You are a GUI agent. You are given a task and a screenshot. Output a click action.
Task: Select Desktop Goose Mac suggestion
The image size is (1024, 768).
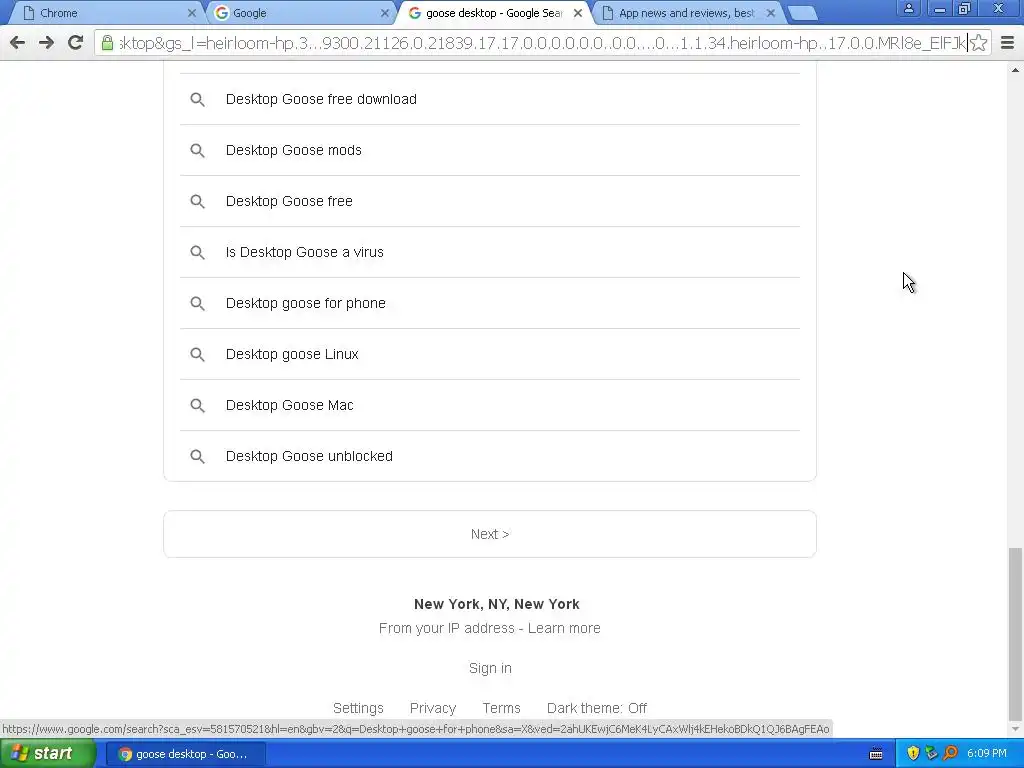490,405
